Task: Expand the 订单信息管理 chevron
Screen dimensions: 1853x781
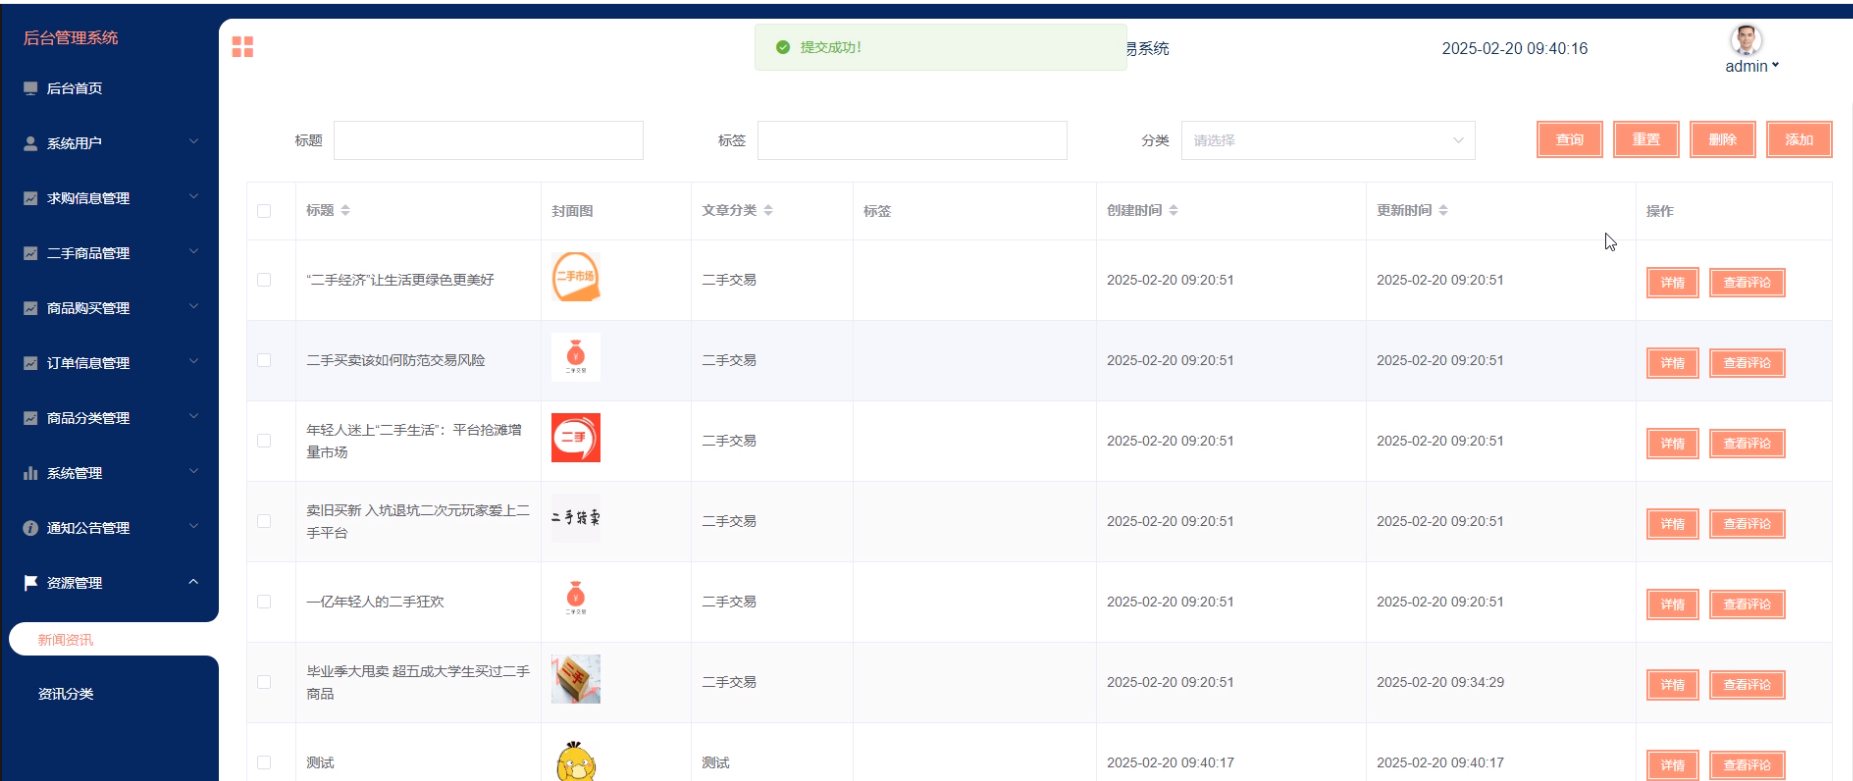Action: (193, 362)
